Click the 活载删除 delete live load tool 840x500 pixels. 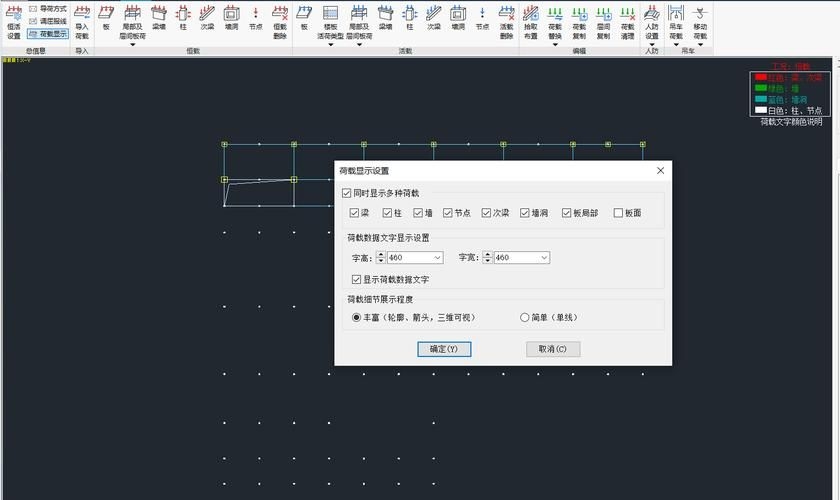click(506, 23)
